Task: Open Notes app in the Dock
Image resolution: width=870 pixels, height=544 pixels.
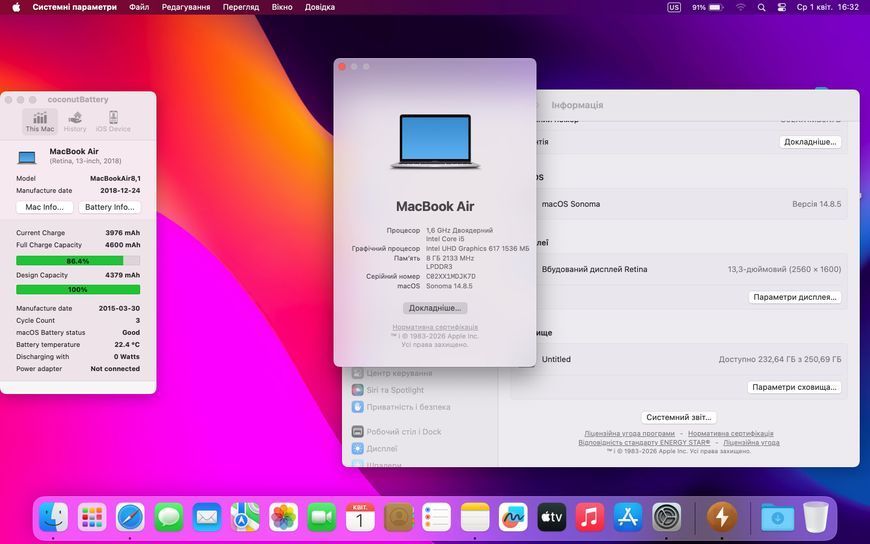Action: pyautogui.click(x=475, y=518)
